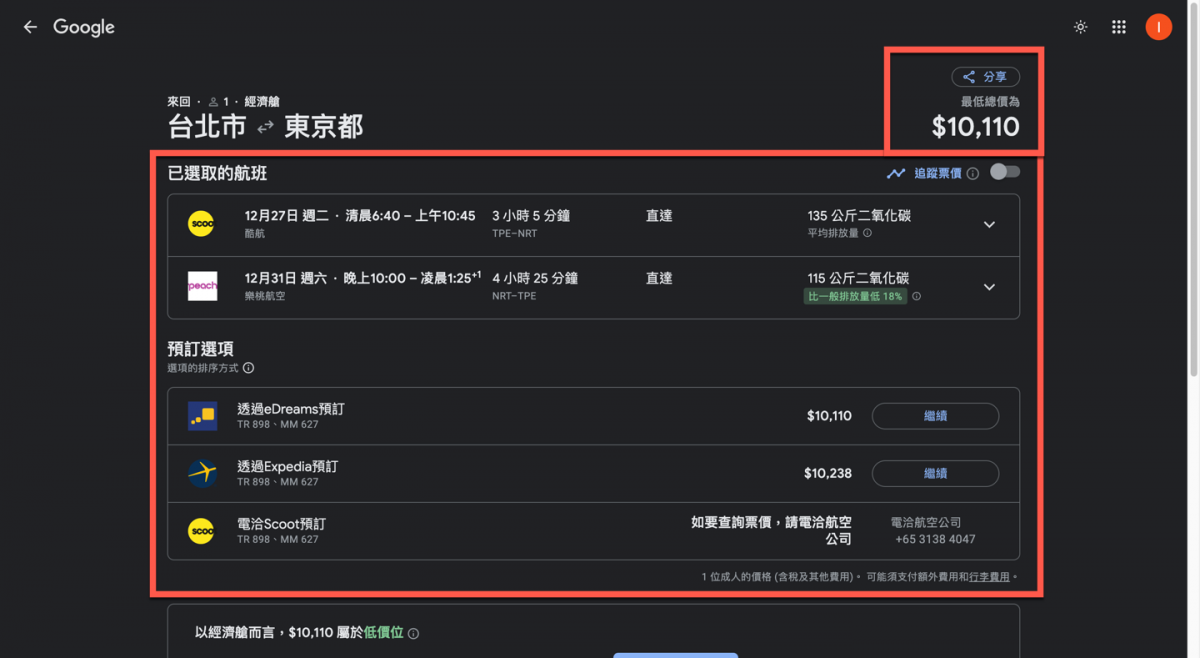Open the Google apps grid
1200x658 pixels.
pos(1119,27)
